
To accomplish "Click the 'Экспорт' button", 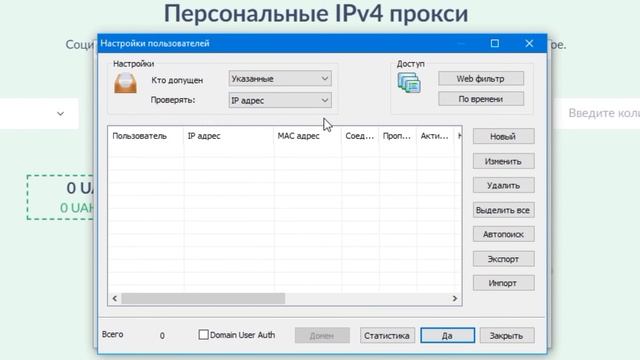I will coord(503,259).
